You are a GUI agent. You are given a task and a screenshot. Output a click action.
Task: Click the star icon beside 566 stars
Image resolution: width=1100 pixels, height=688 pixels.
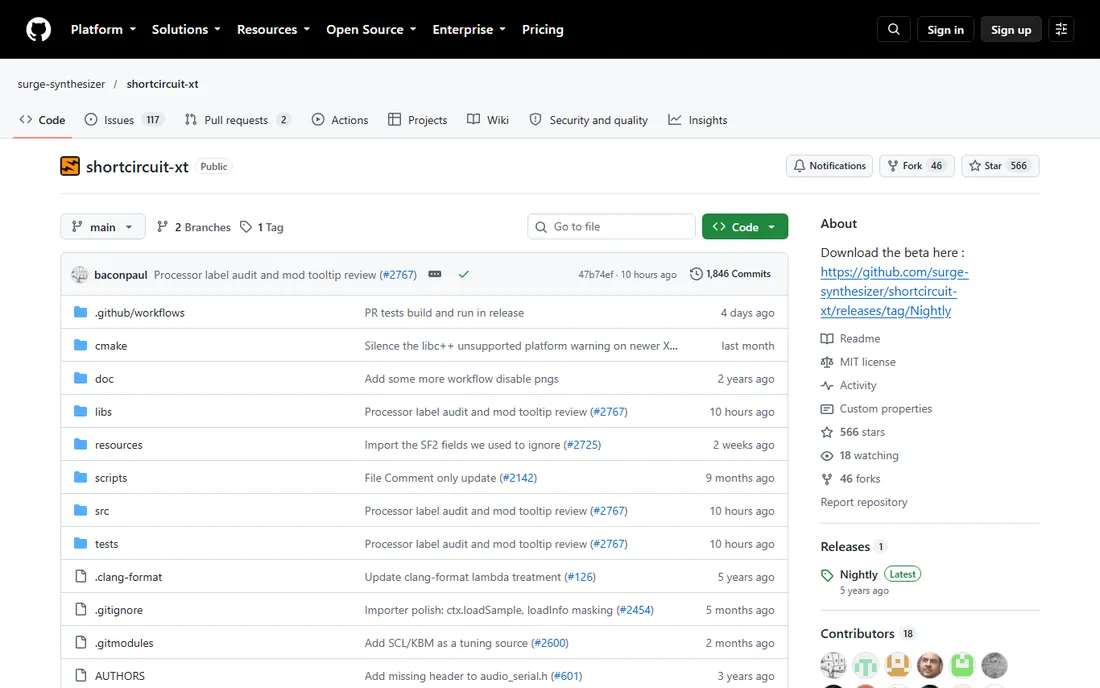point(827,432)
